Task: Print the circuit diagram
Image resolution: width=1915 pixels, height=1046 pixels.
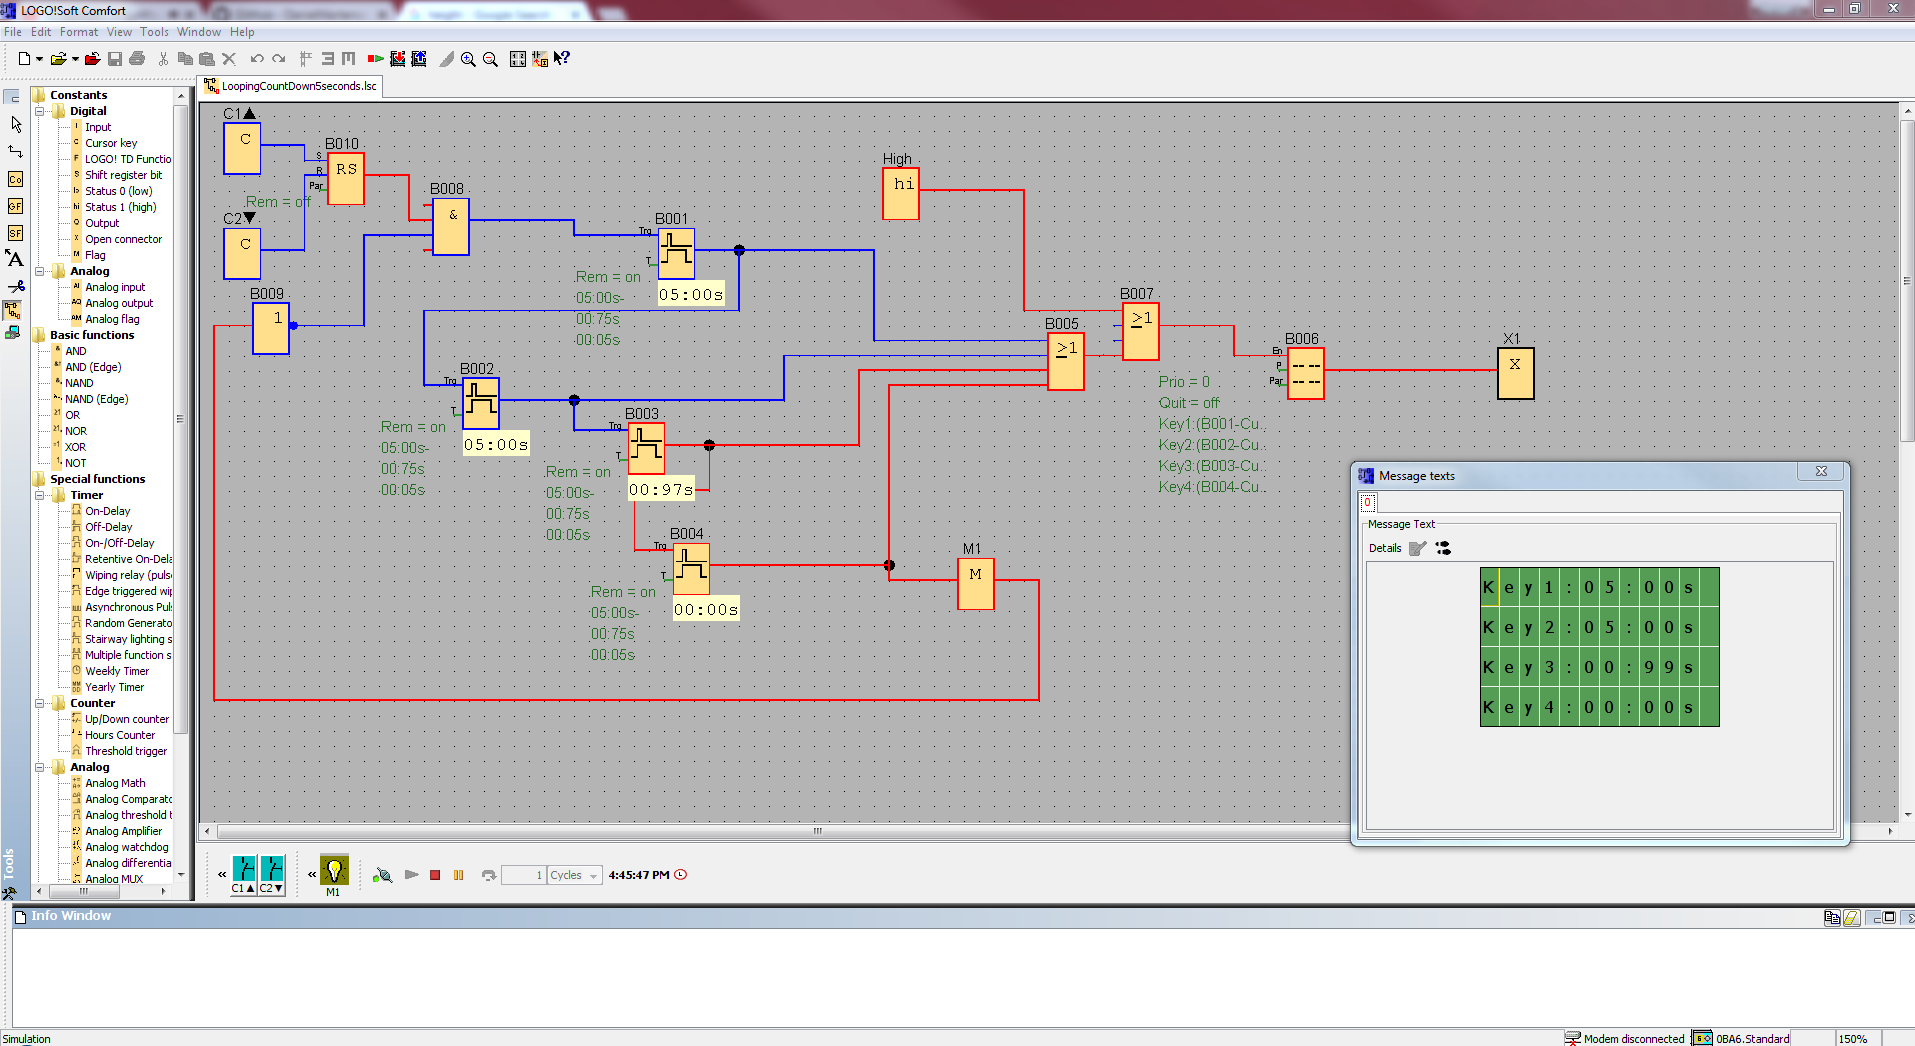Action: coord(137,59)
